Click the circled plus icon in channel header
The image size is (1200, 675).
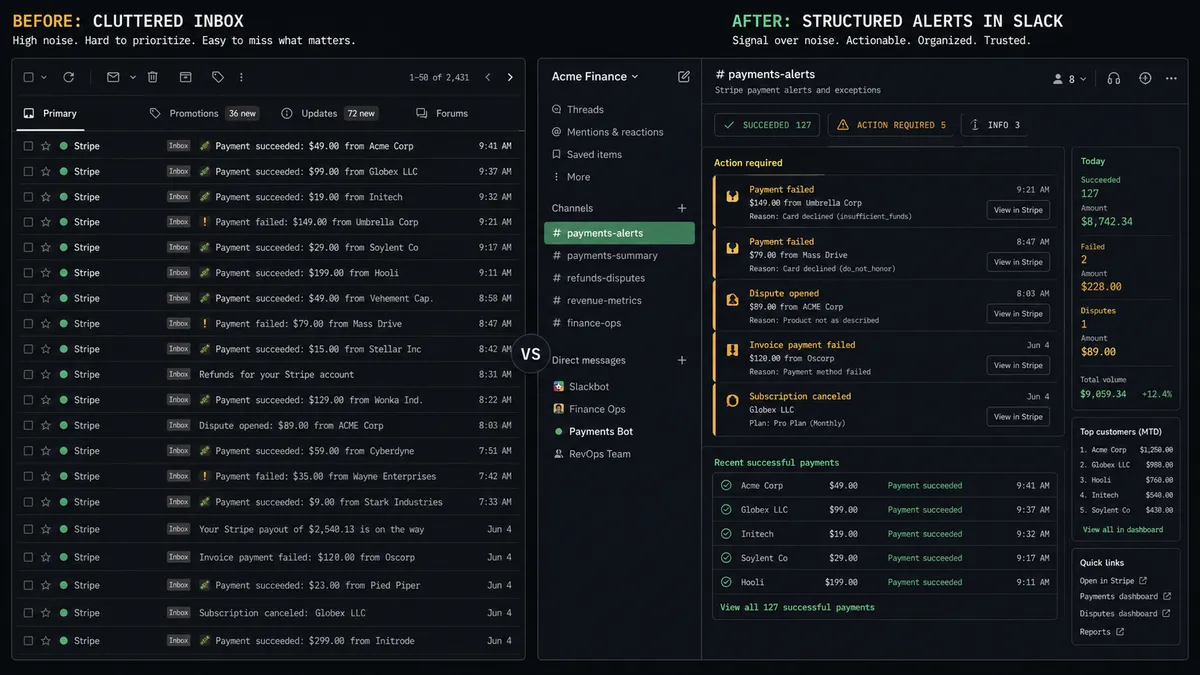(x=1145, y=78)
